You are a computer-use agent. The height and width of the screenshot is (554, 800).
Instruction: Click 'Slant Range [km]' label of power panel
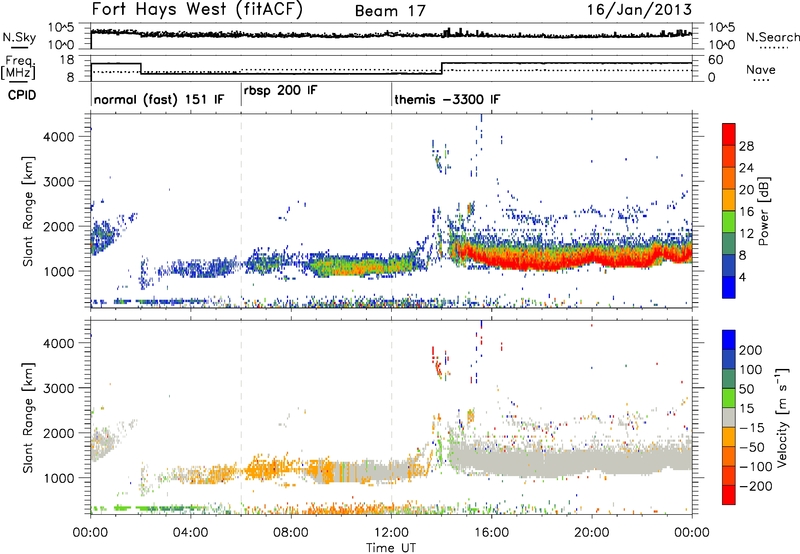(28, 211)
